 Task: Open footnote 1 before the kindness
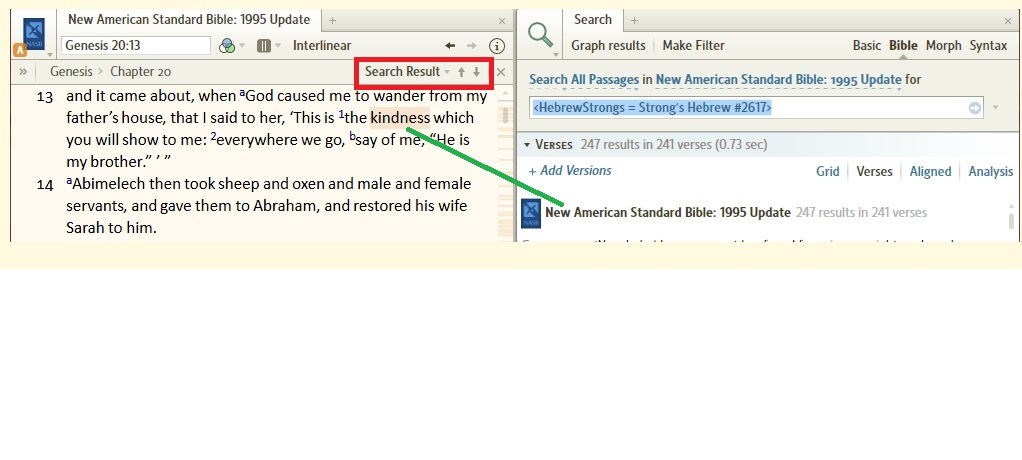[341, 115]
